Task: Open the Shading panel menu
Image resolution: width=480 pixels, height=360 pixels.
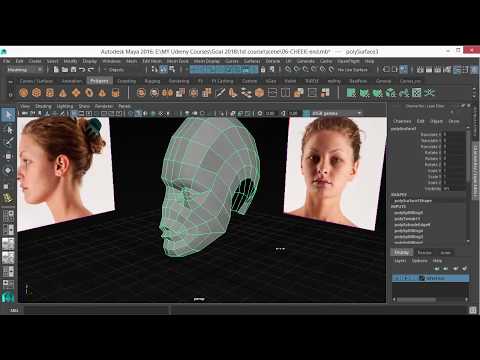Action: pyautogui.click(x=43, y=106)
